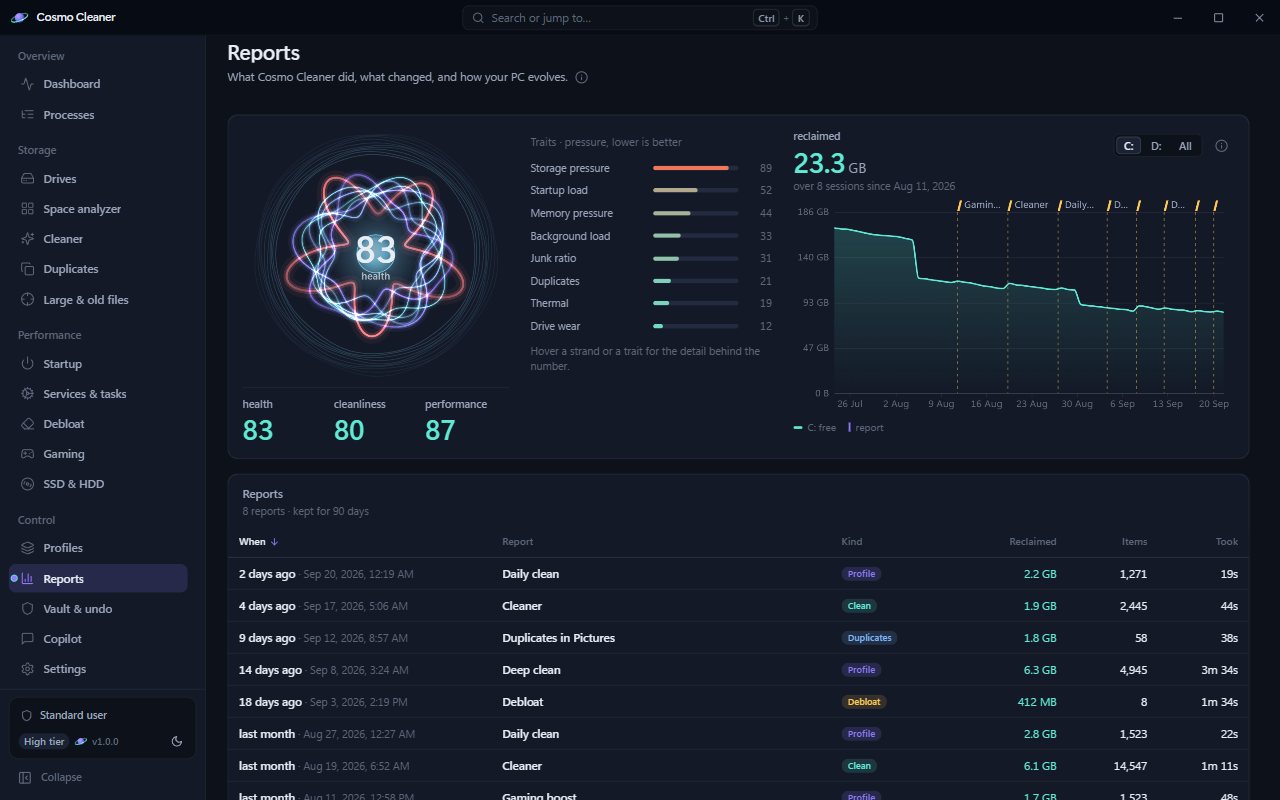Open Settings gear icon
This screenshot has height=800, width=1280.
click(x=27, y=669)
